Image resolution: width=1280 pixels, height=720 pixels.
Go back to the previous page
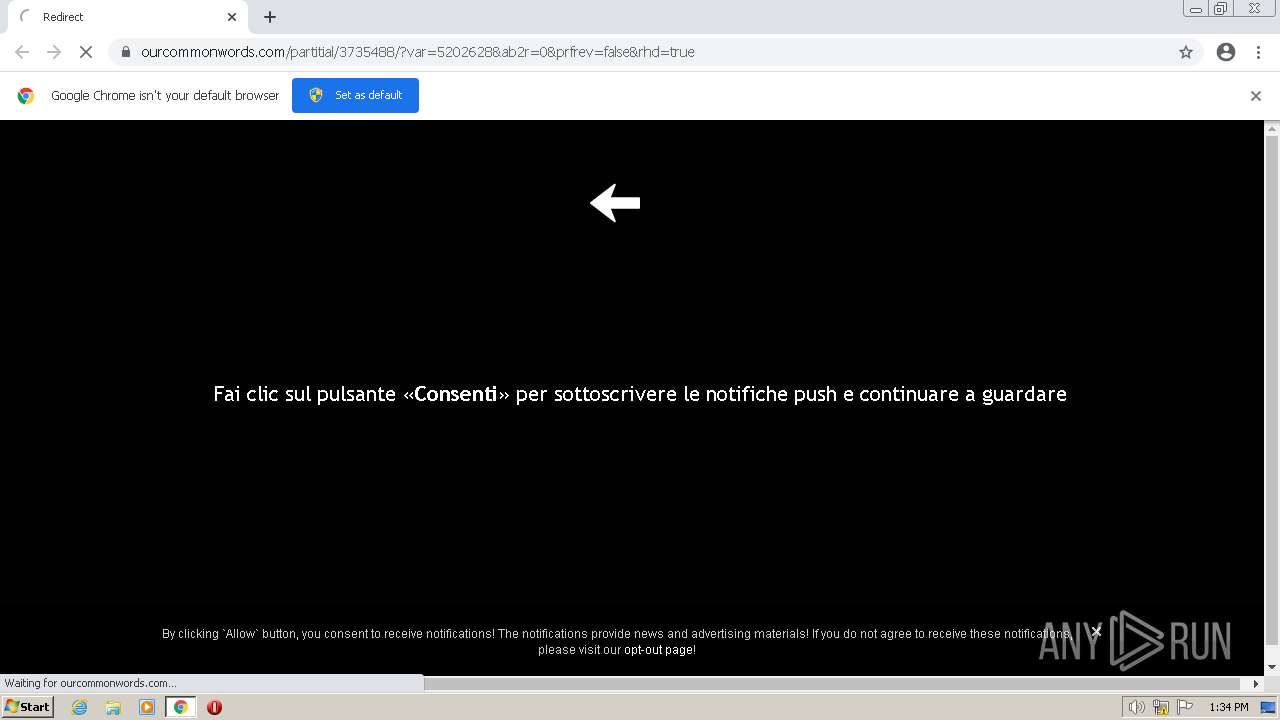(x=22, y=52)
